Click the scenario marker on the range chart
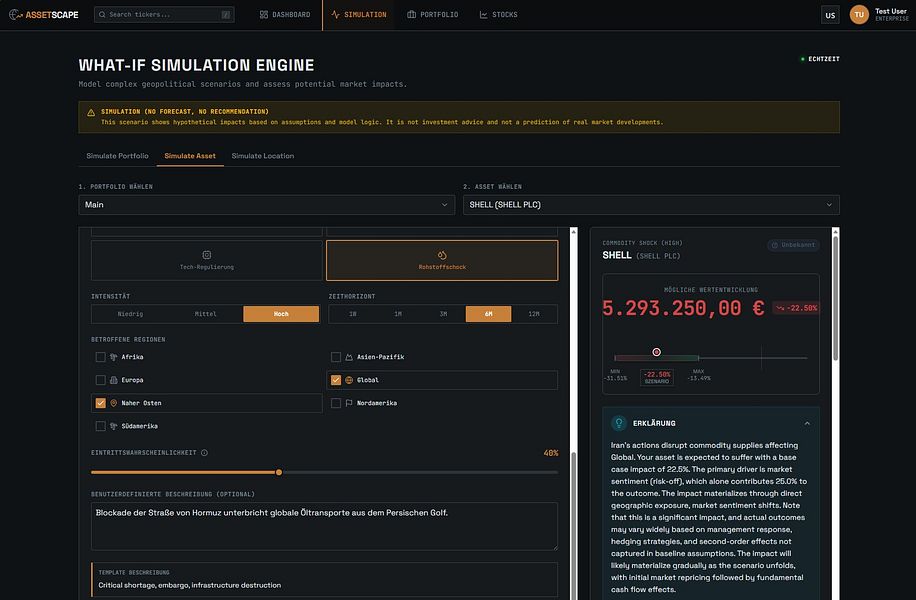The width and height of the screenshot is (916, 600). point(657,352)
